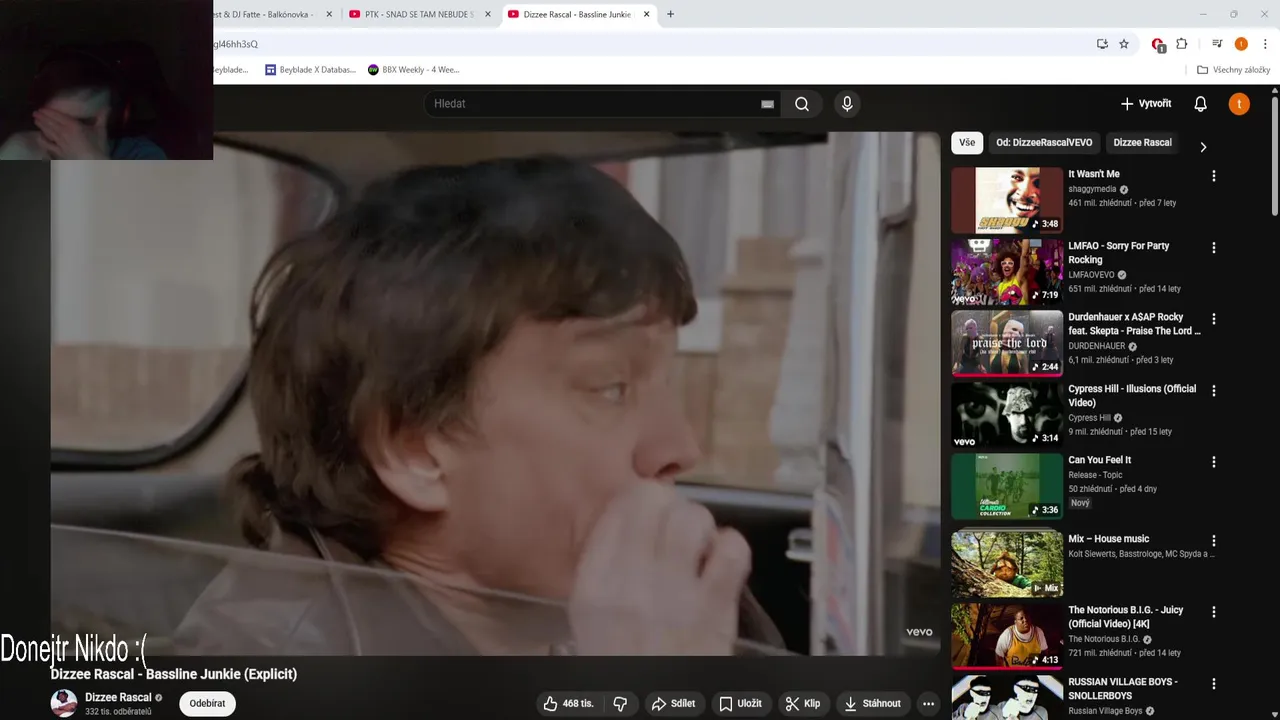Pause the video by clicking the player

pos(495,393)
